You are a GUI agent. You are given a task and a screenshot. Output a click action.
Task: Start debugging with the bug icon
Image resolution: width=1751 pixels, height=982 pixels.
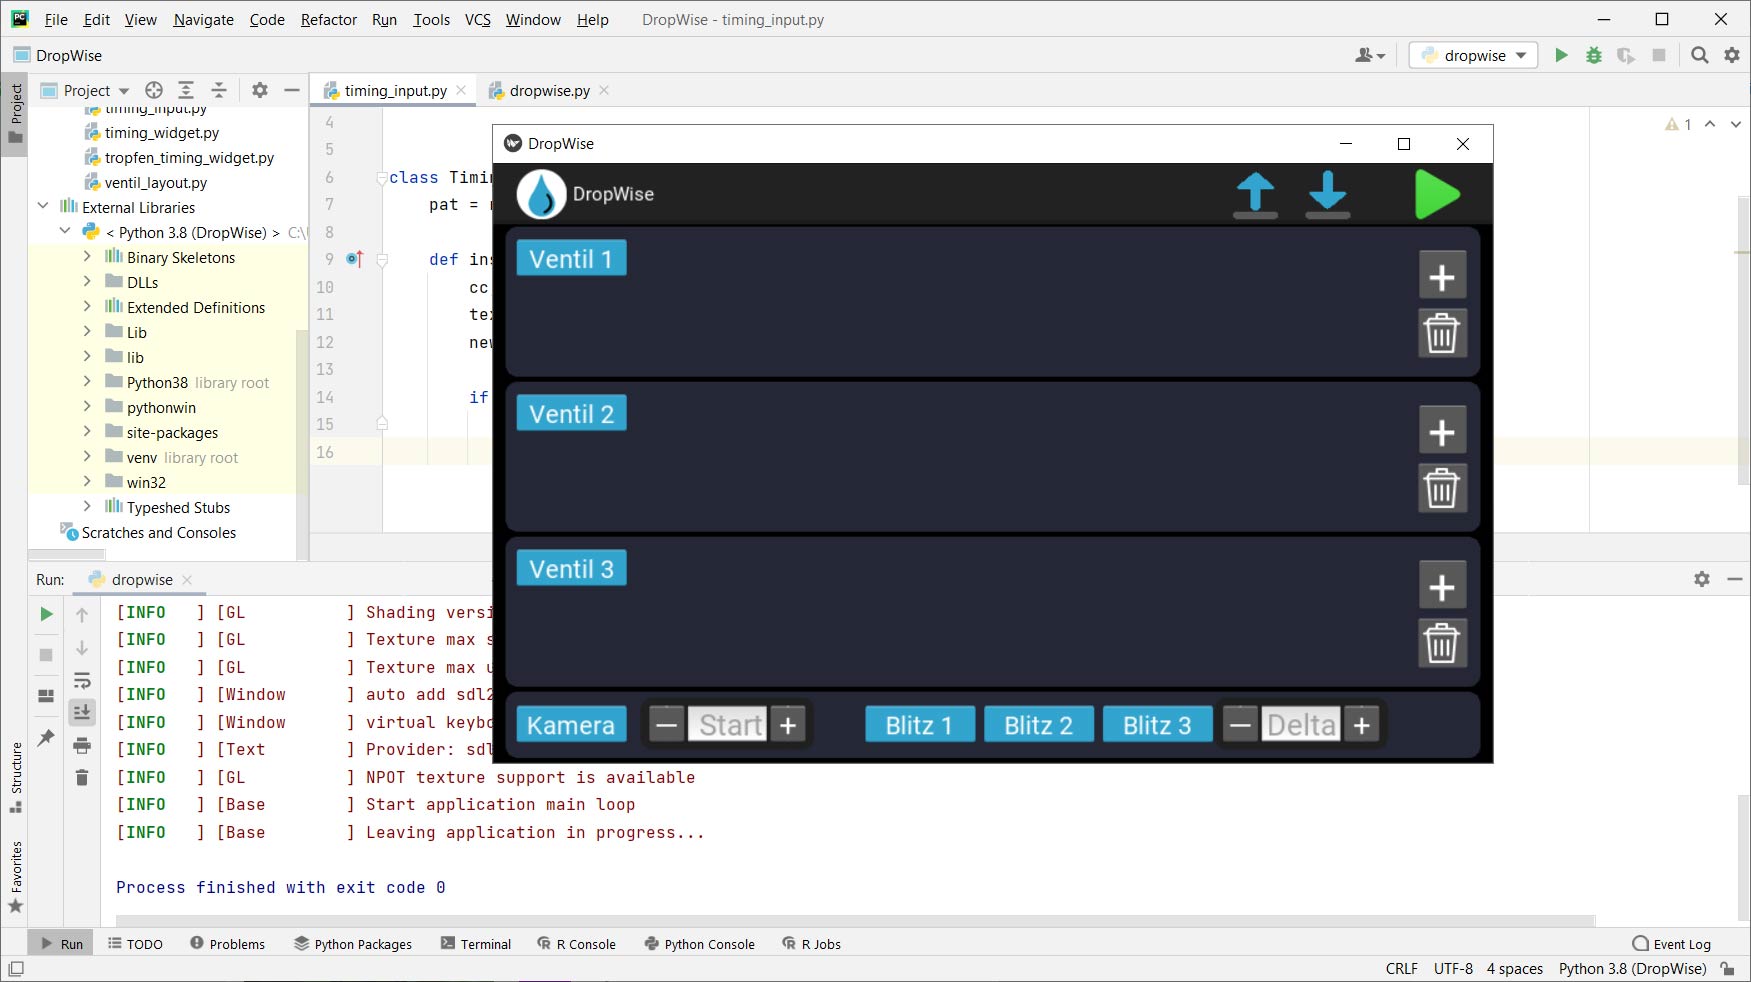coord(1594,56)
